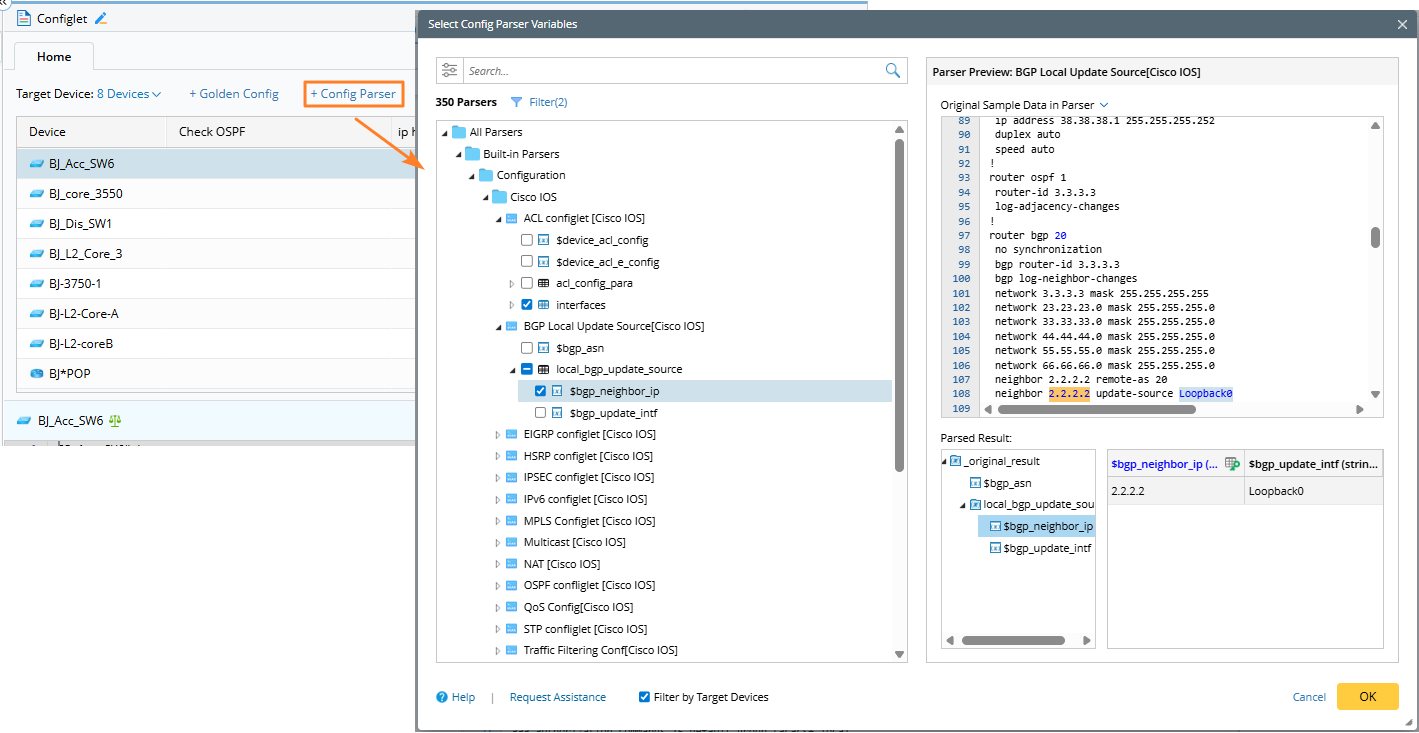Viewport: 1419px width, 733px height.
Task: Open the parser filter settings icon
Action: tap(450, 70)
